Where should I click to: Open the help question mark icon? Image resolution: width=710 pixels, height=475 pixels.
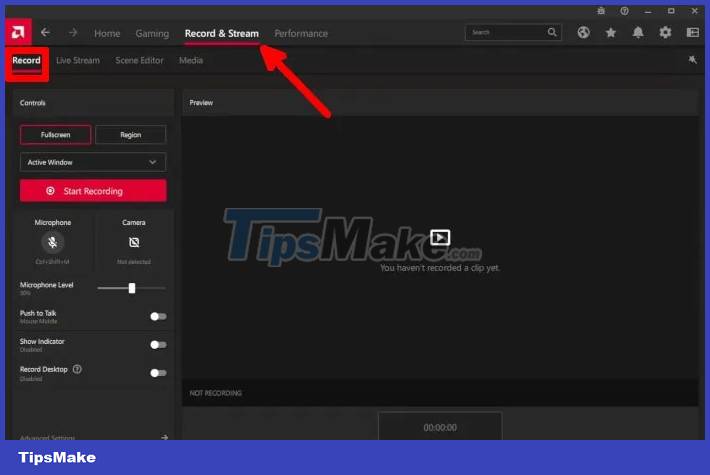point(624,11)
